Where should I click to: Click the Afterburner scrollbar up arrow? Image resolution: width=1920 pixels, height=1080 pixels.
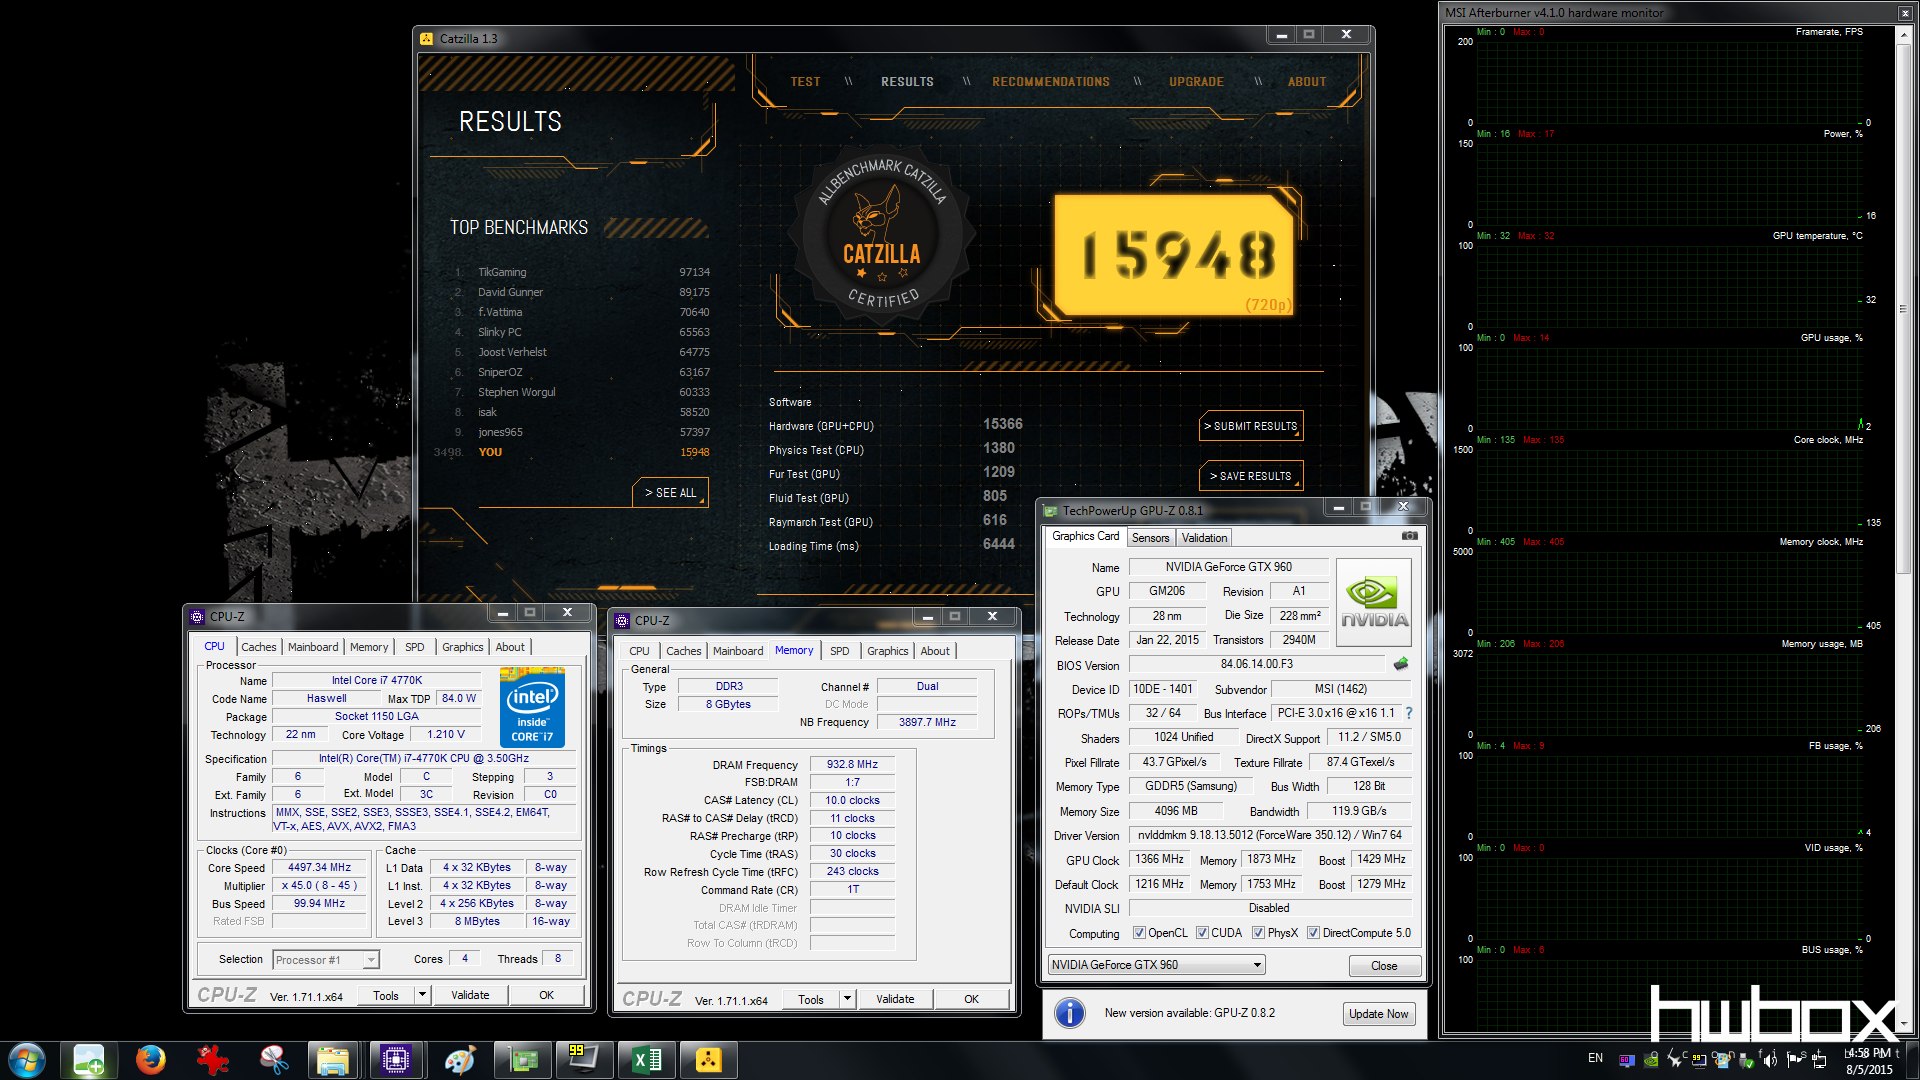click(1903, 33)
